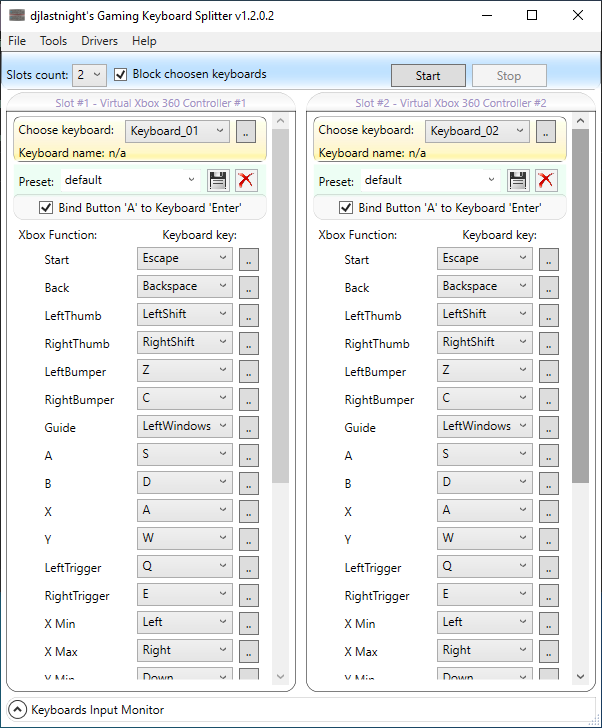Click Slot #1 scrollbar down arrow
Viewport: 602px width, 728px height.
pyautogui.click(x=280, y=676)
